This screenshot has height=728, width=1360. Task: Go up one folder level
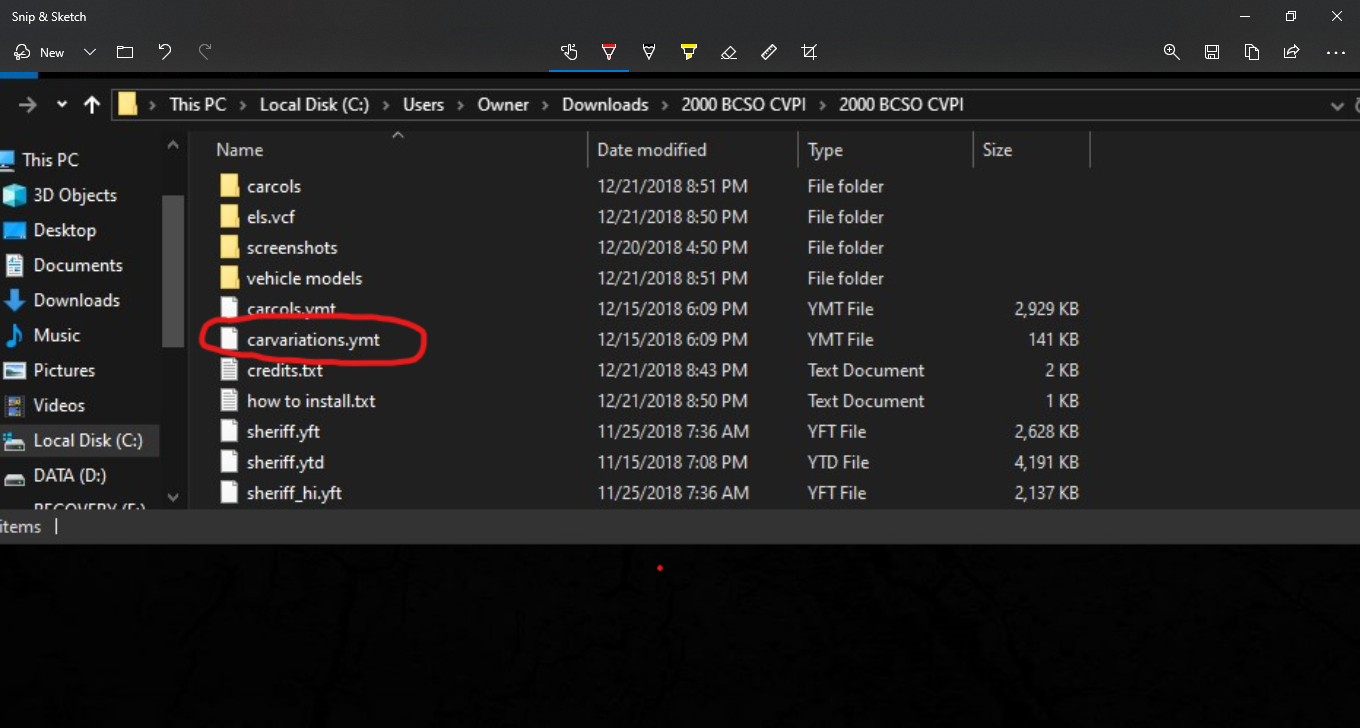pos(92,104)
